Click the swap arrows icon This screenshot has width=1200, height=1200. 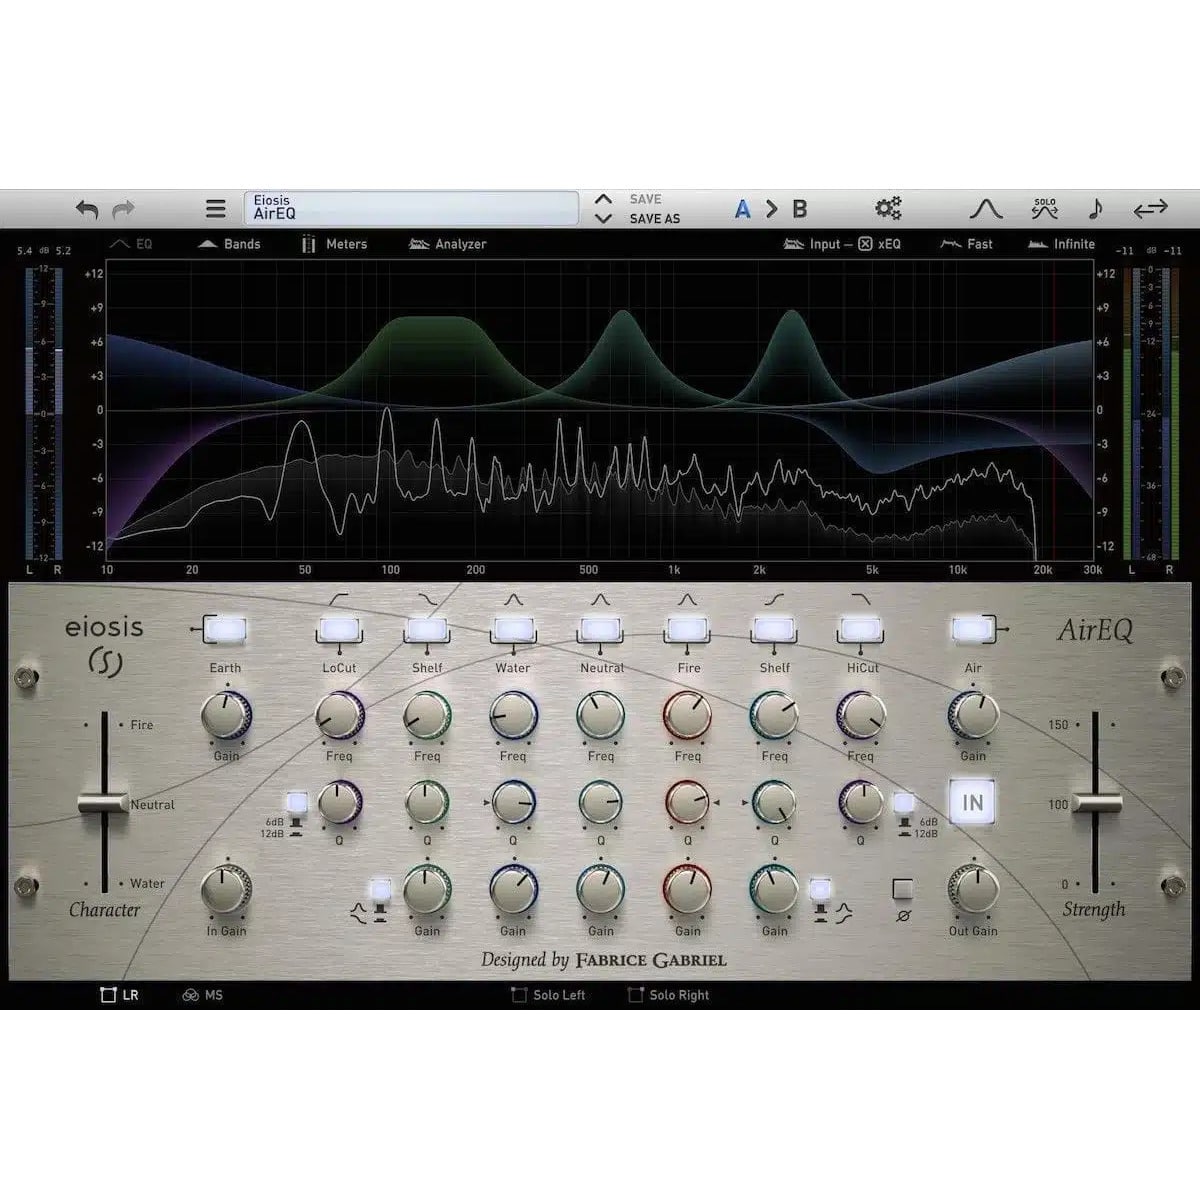[x=1150, y=208]
